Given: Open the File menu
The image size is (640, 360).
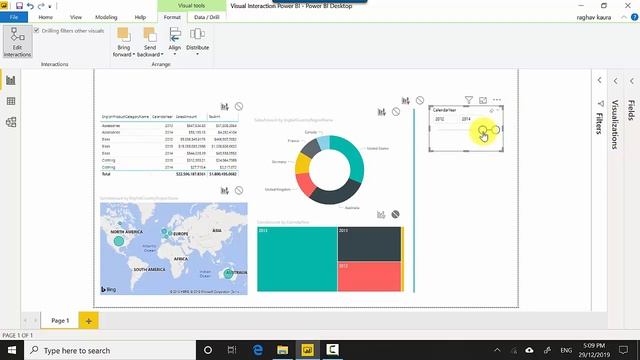Looking at the screenshot, I should [14, 17].
